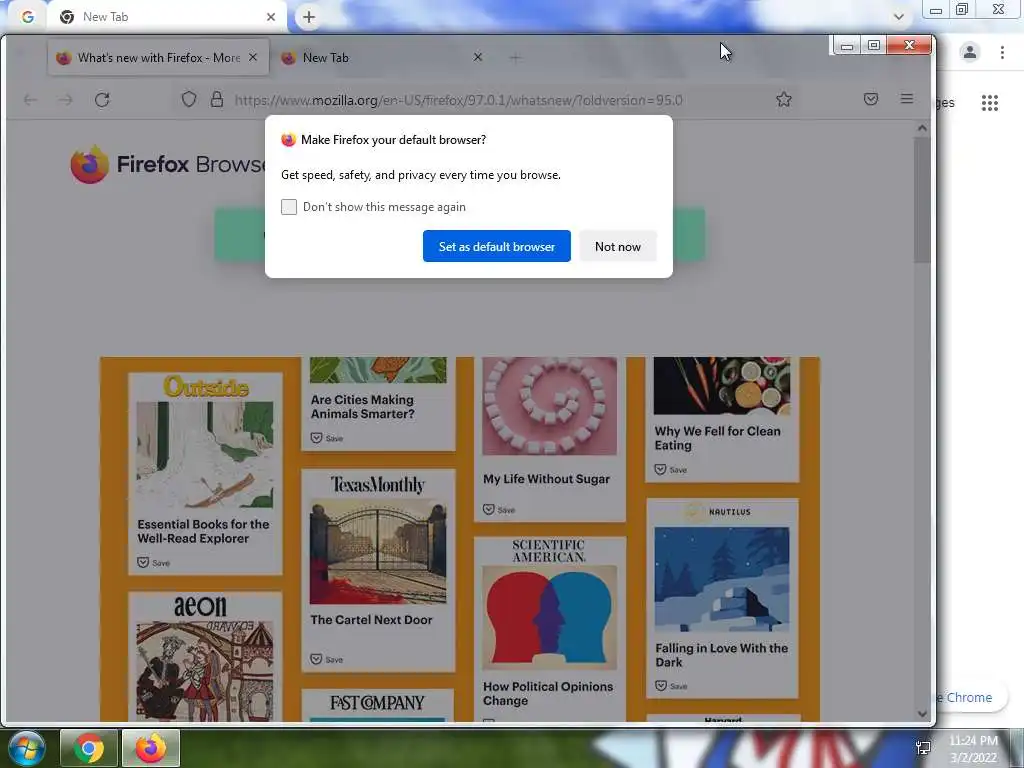
Task: Open "My Life Without Sugar" article
Action: [547, 479]
